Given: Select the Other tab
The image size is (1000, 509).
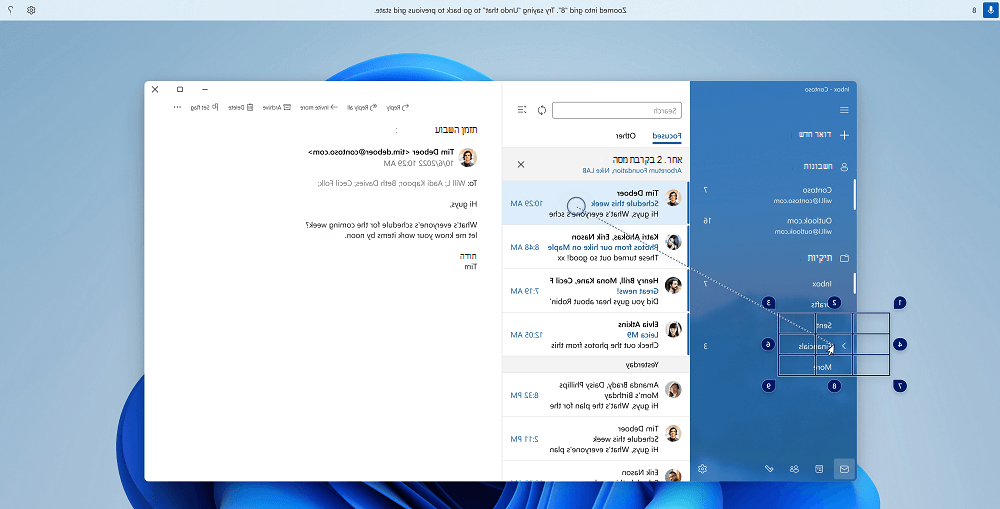Looking at the screenshot, I should click(625, 136).
